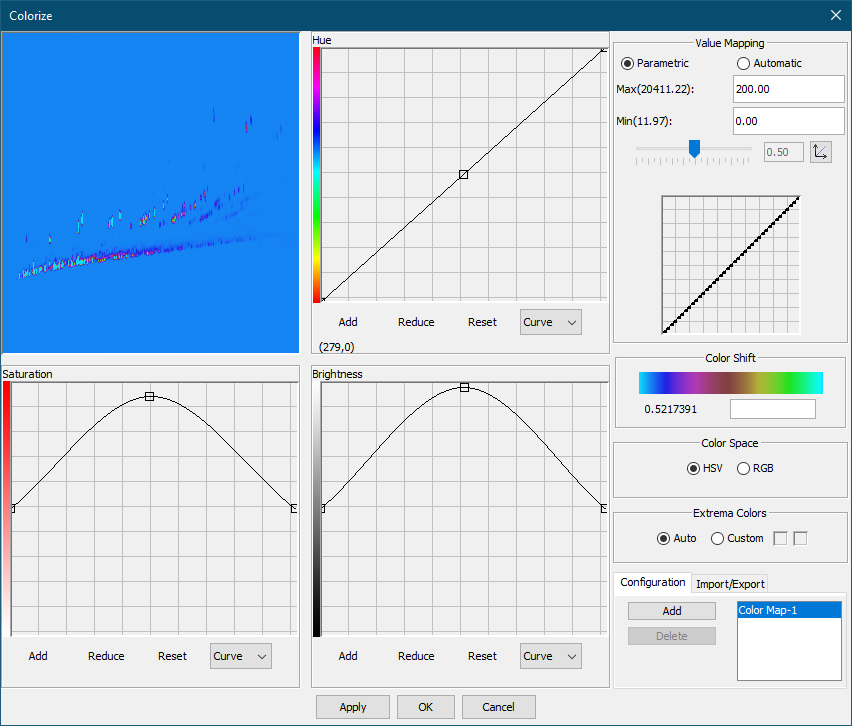Click the value mapping slider handle
The width and height of the screenshot is (852, 726).
(695, 150)
